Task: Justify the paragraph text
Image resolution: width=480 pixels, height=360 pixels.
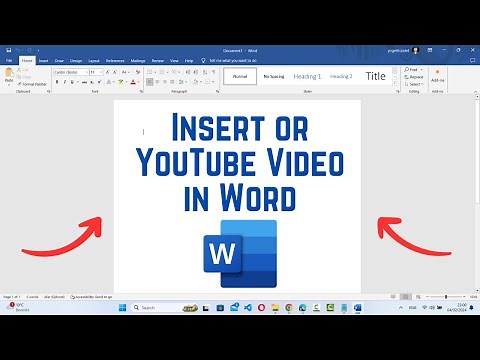Action: [172, 82]
